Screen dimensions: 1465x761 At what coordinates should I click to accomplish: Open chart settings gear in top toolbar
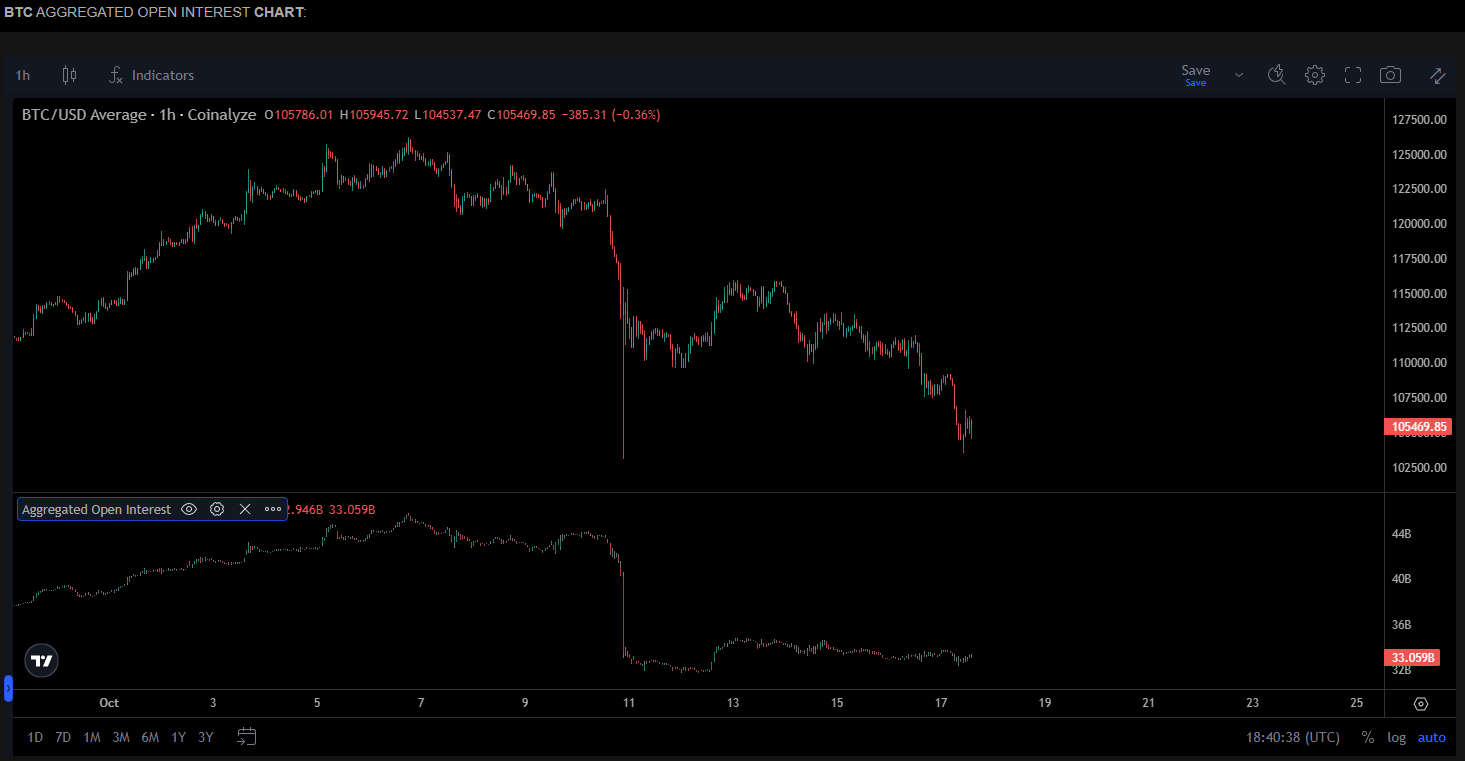coord(1315,75)
